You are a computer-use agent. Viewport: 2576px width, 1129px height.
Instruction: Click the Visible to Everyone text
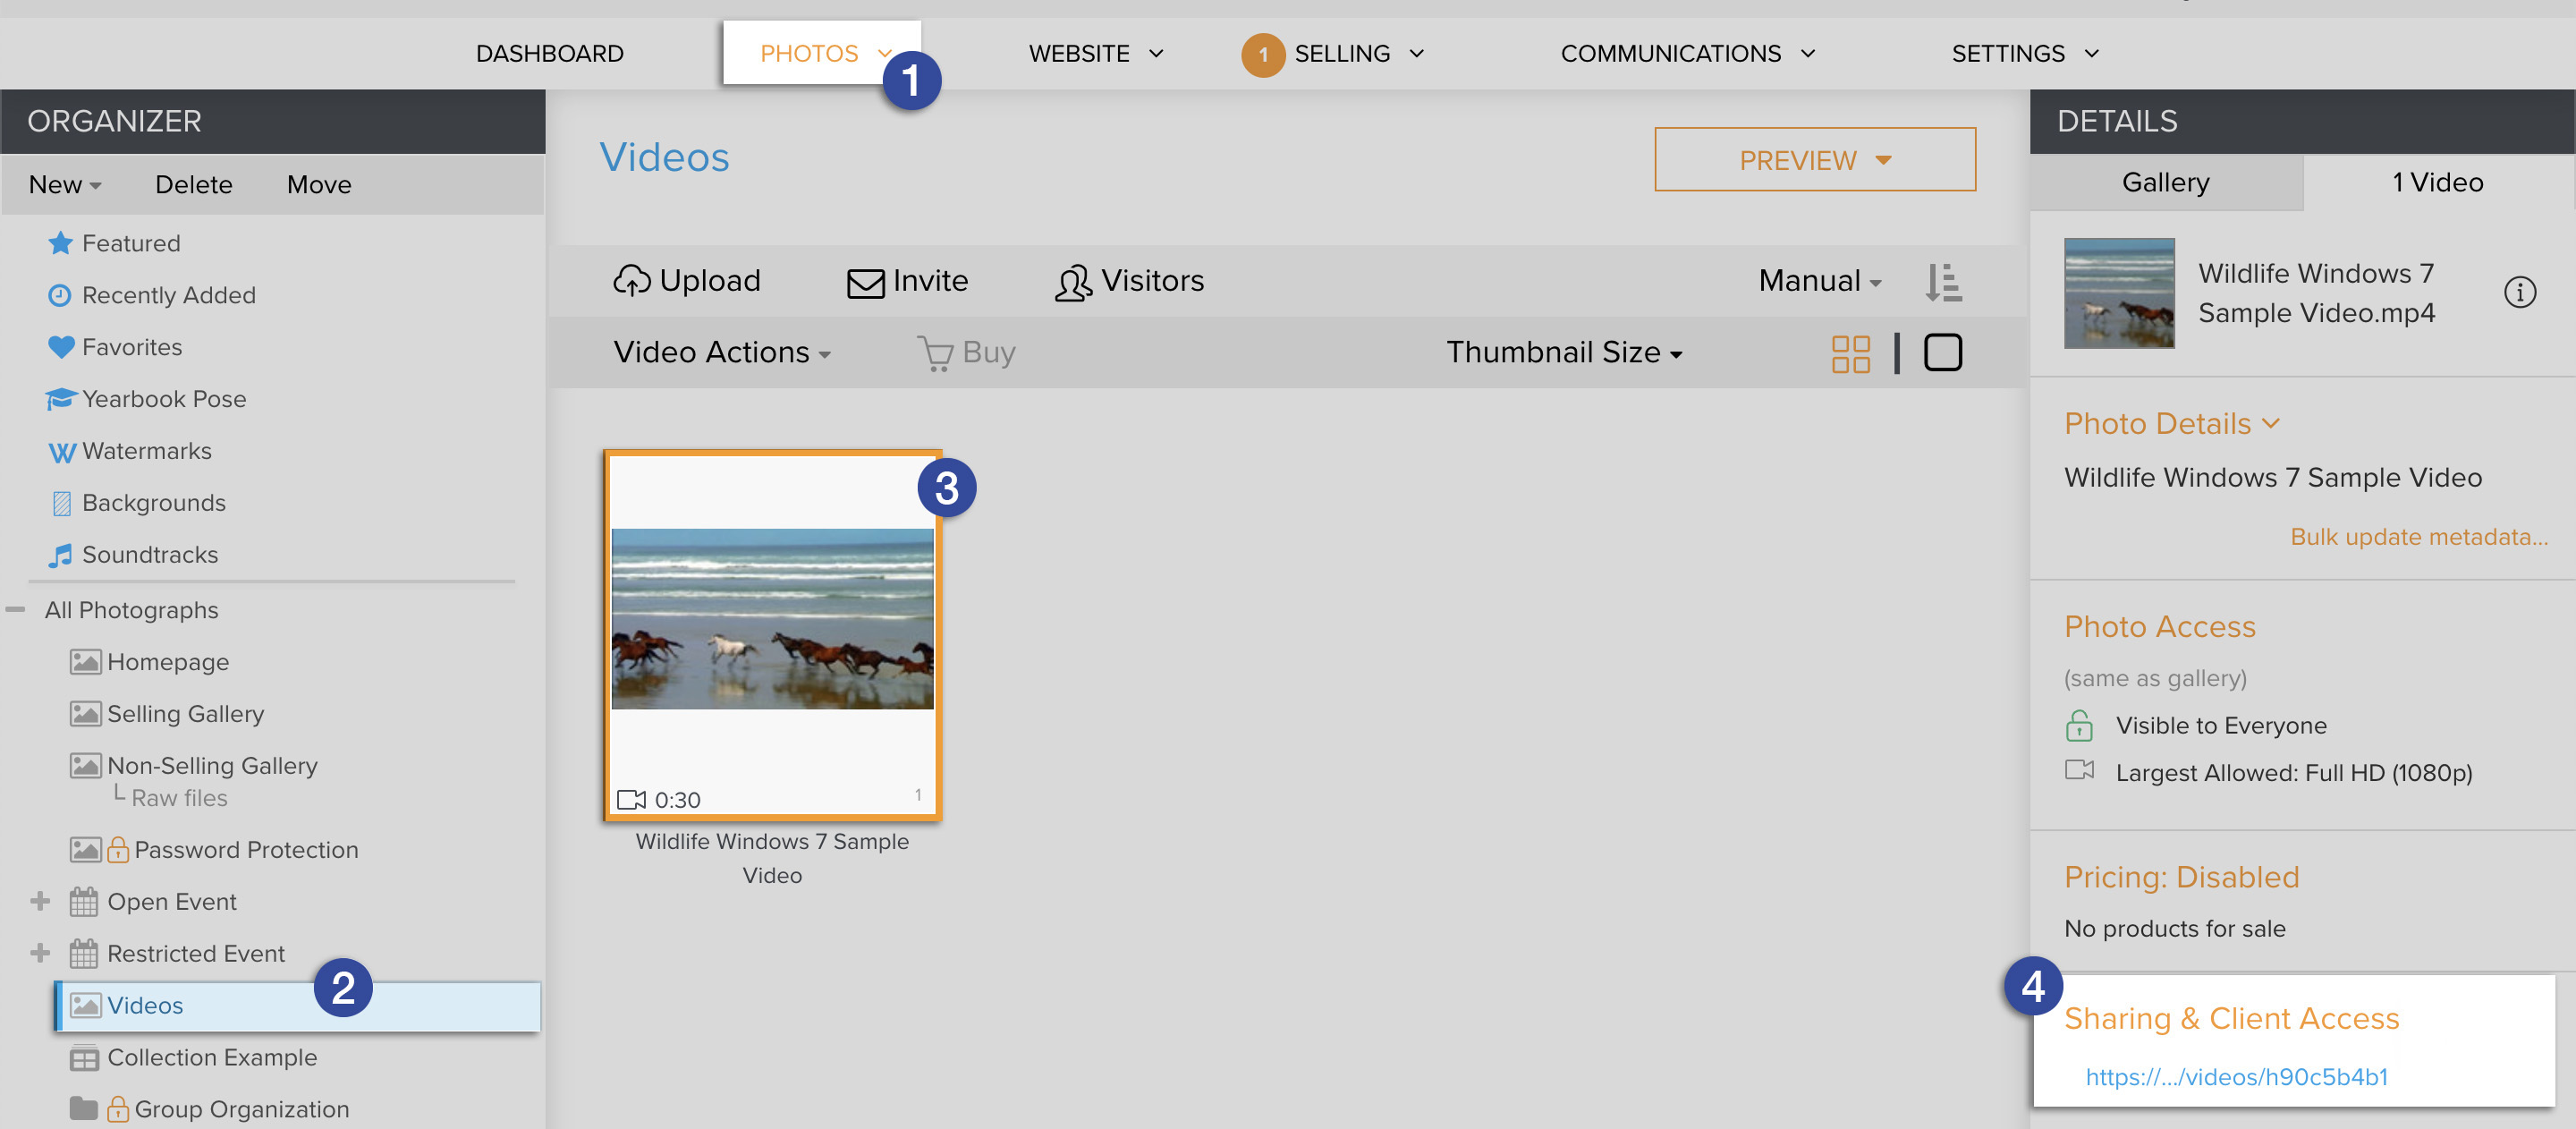[2221, 725]
